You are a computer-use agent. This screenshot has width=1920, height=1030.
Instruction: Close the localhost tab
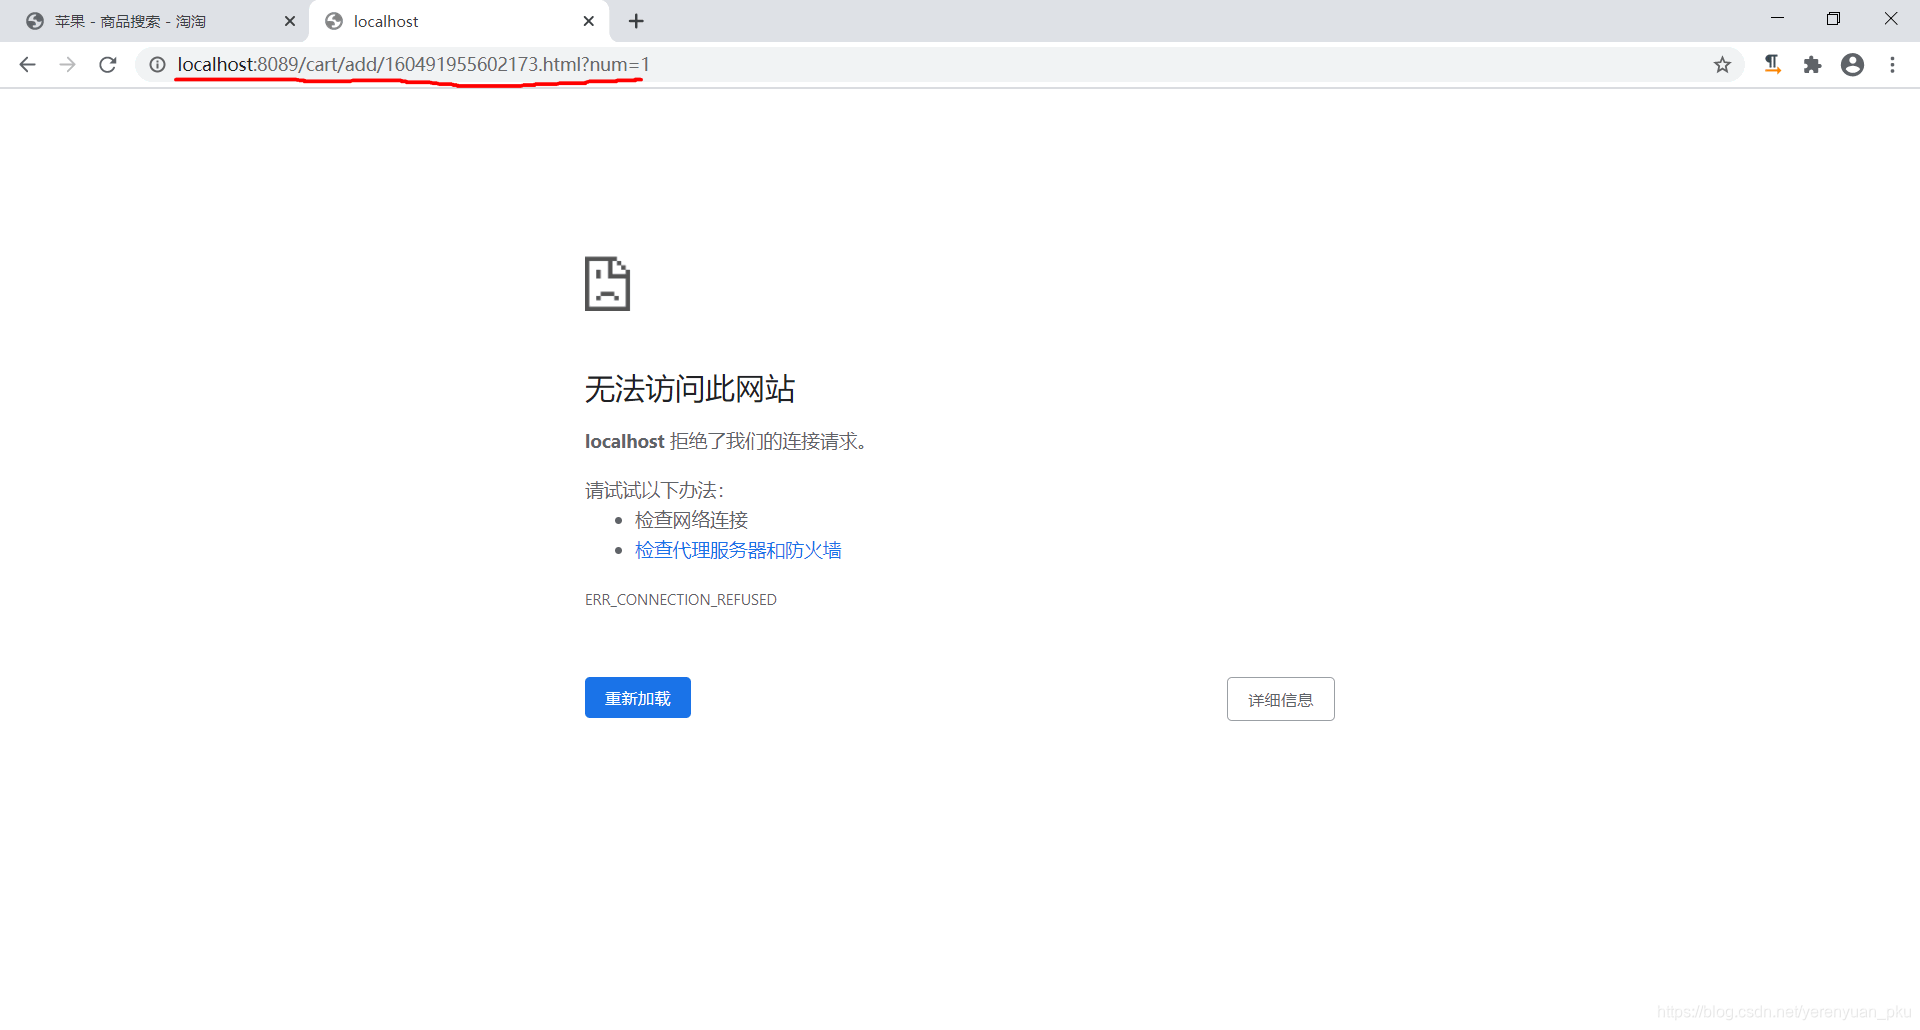[588, 21]
